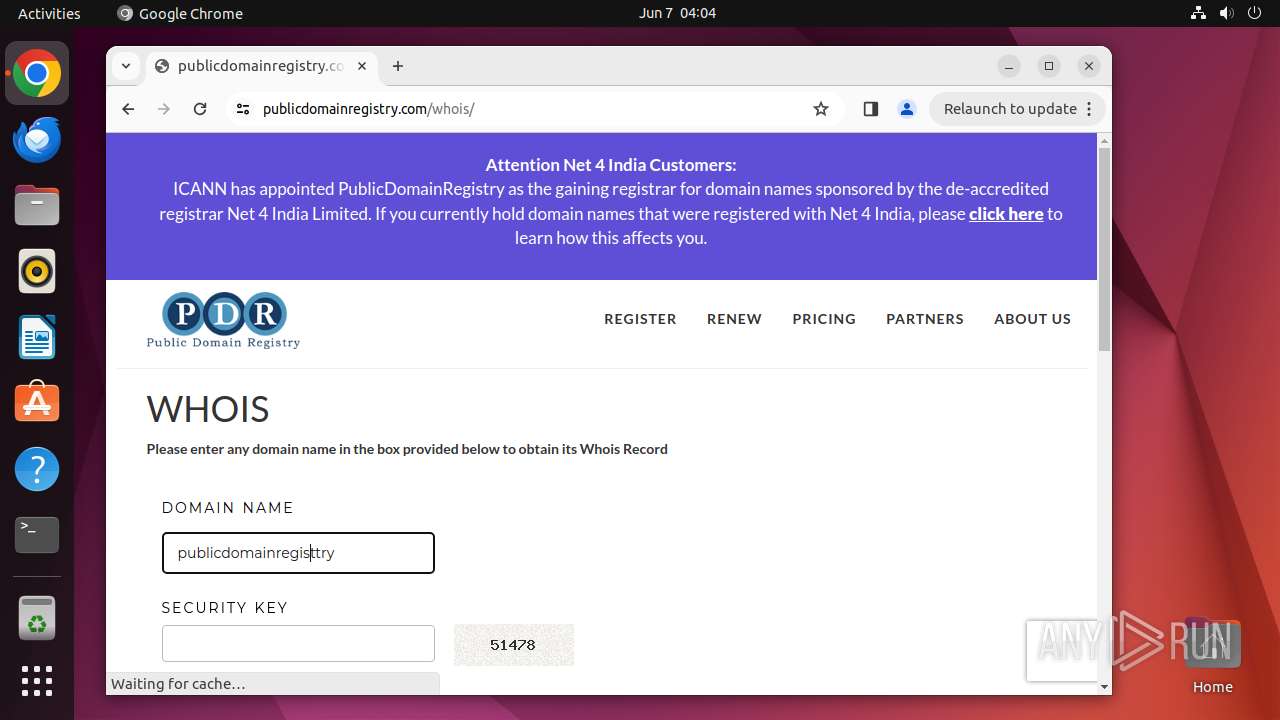Viewport: 1280px width, 720px height.
Task: Open the Files manager from the dock
Action: (37, 205)
